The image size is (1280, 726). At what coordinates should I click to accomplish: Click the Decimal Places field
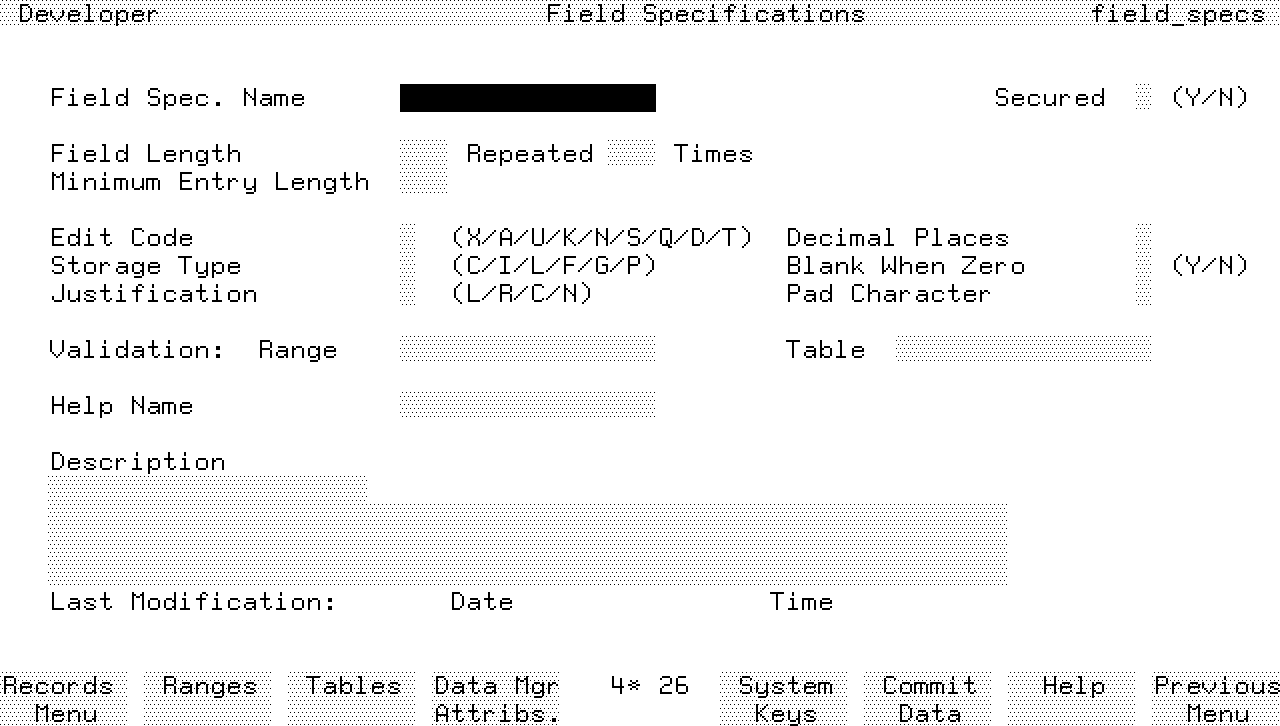[x=1144, y=238]
